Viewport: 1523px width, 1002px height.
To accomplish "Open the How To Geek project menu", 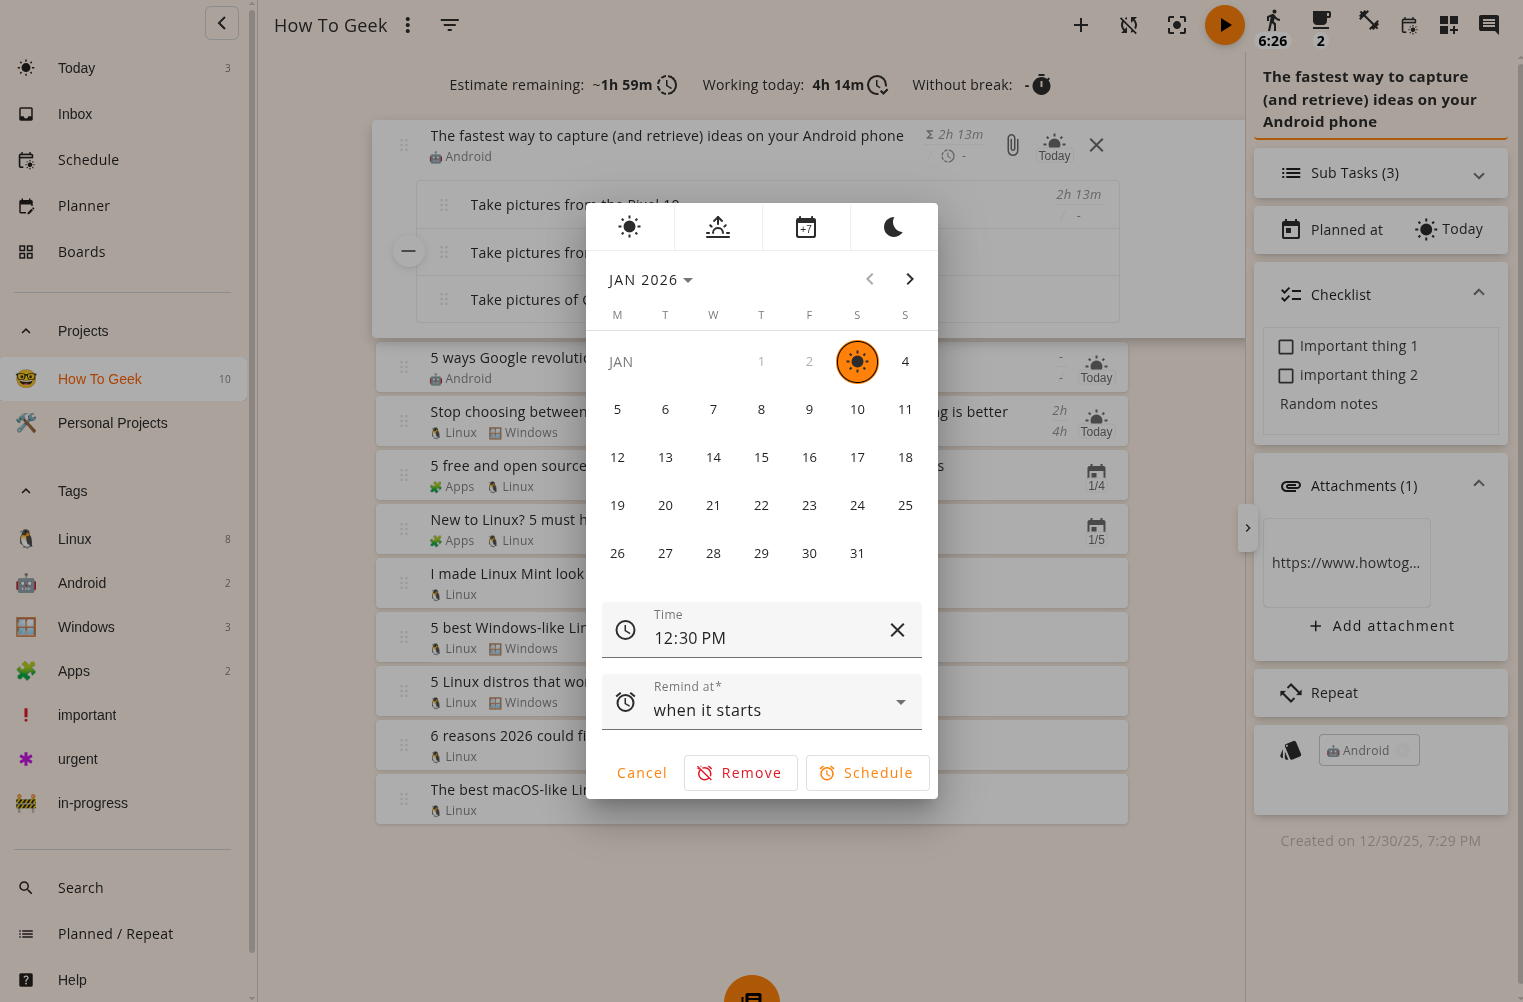I will 408,25.
